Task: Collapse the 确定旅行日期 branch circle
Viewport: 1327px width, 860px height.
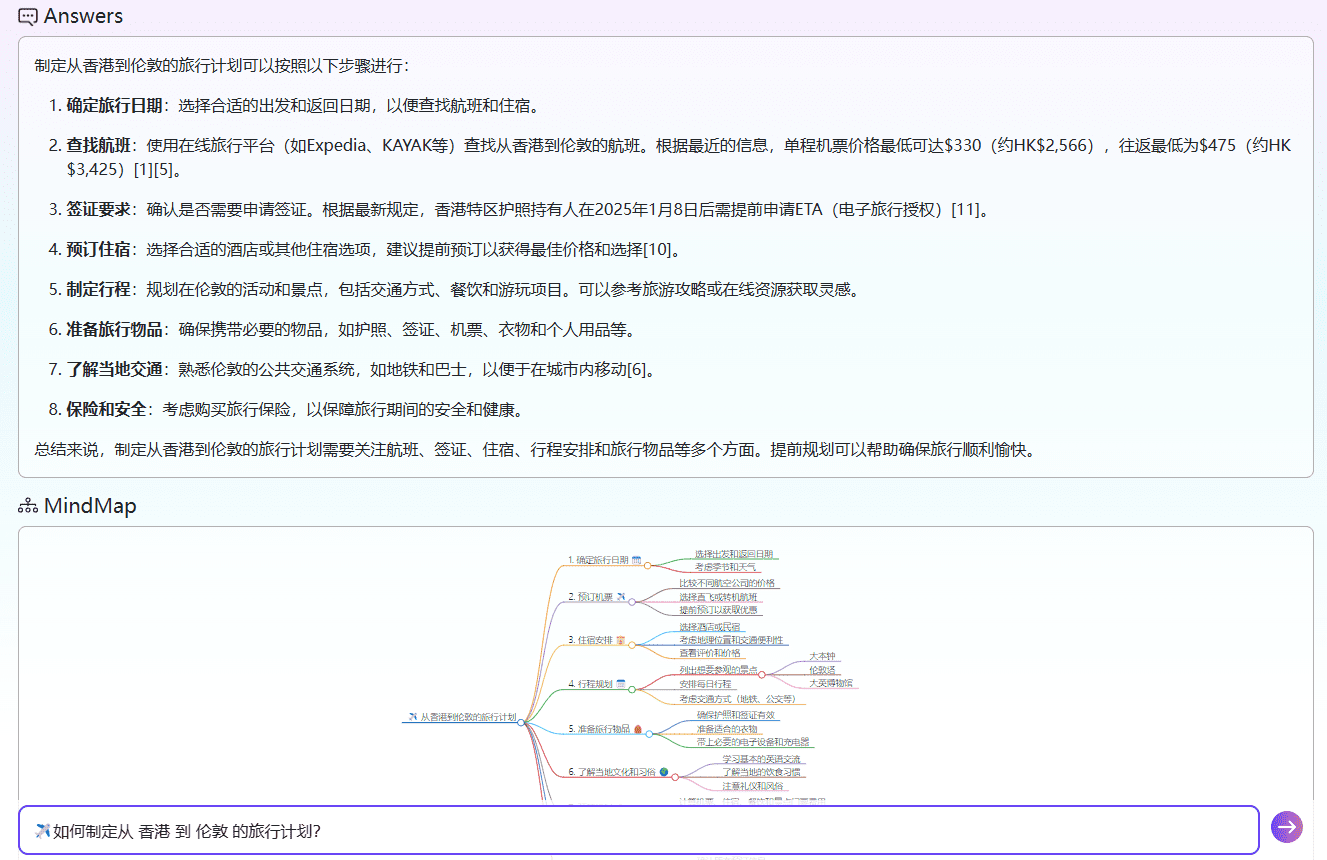Action: coord(647,565)
